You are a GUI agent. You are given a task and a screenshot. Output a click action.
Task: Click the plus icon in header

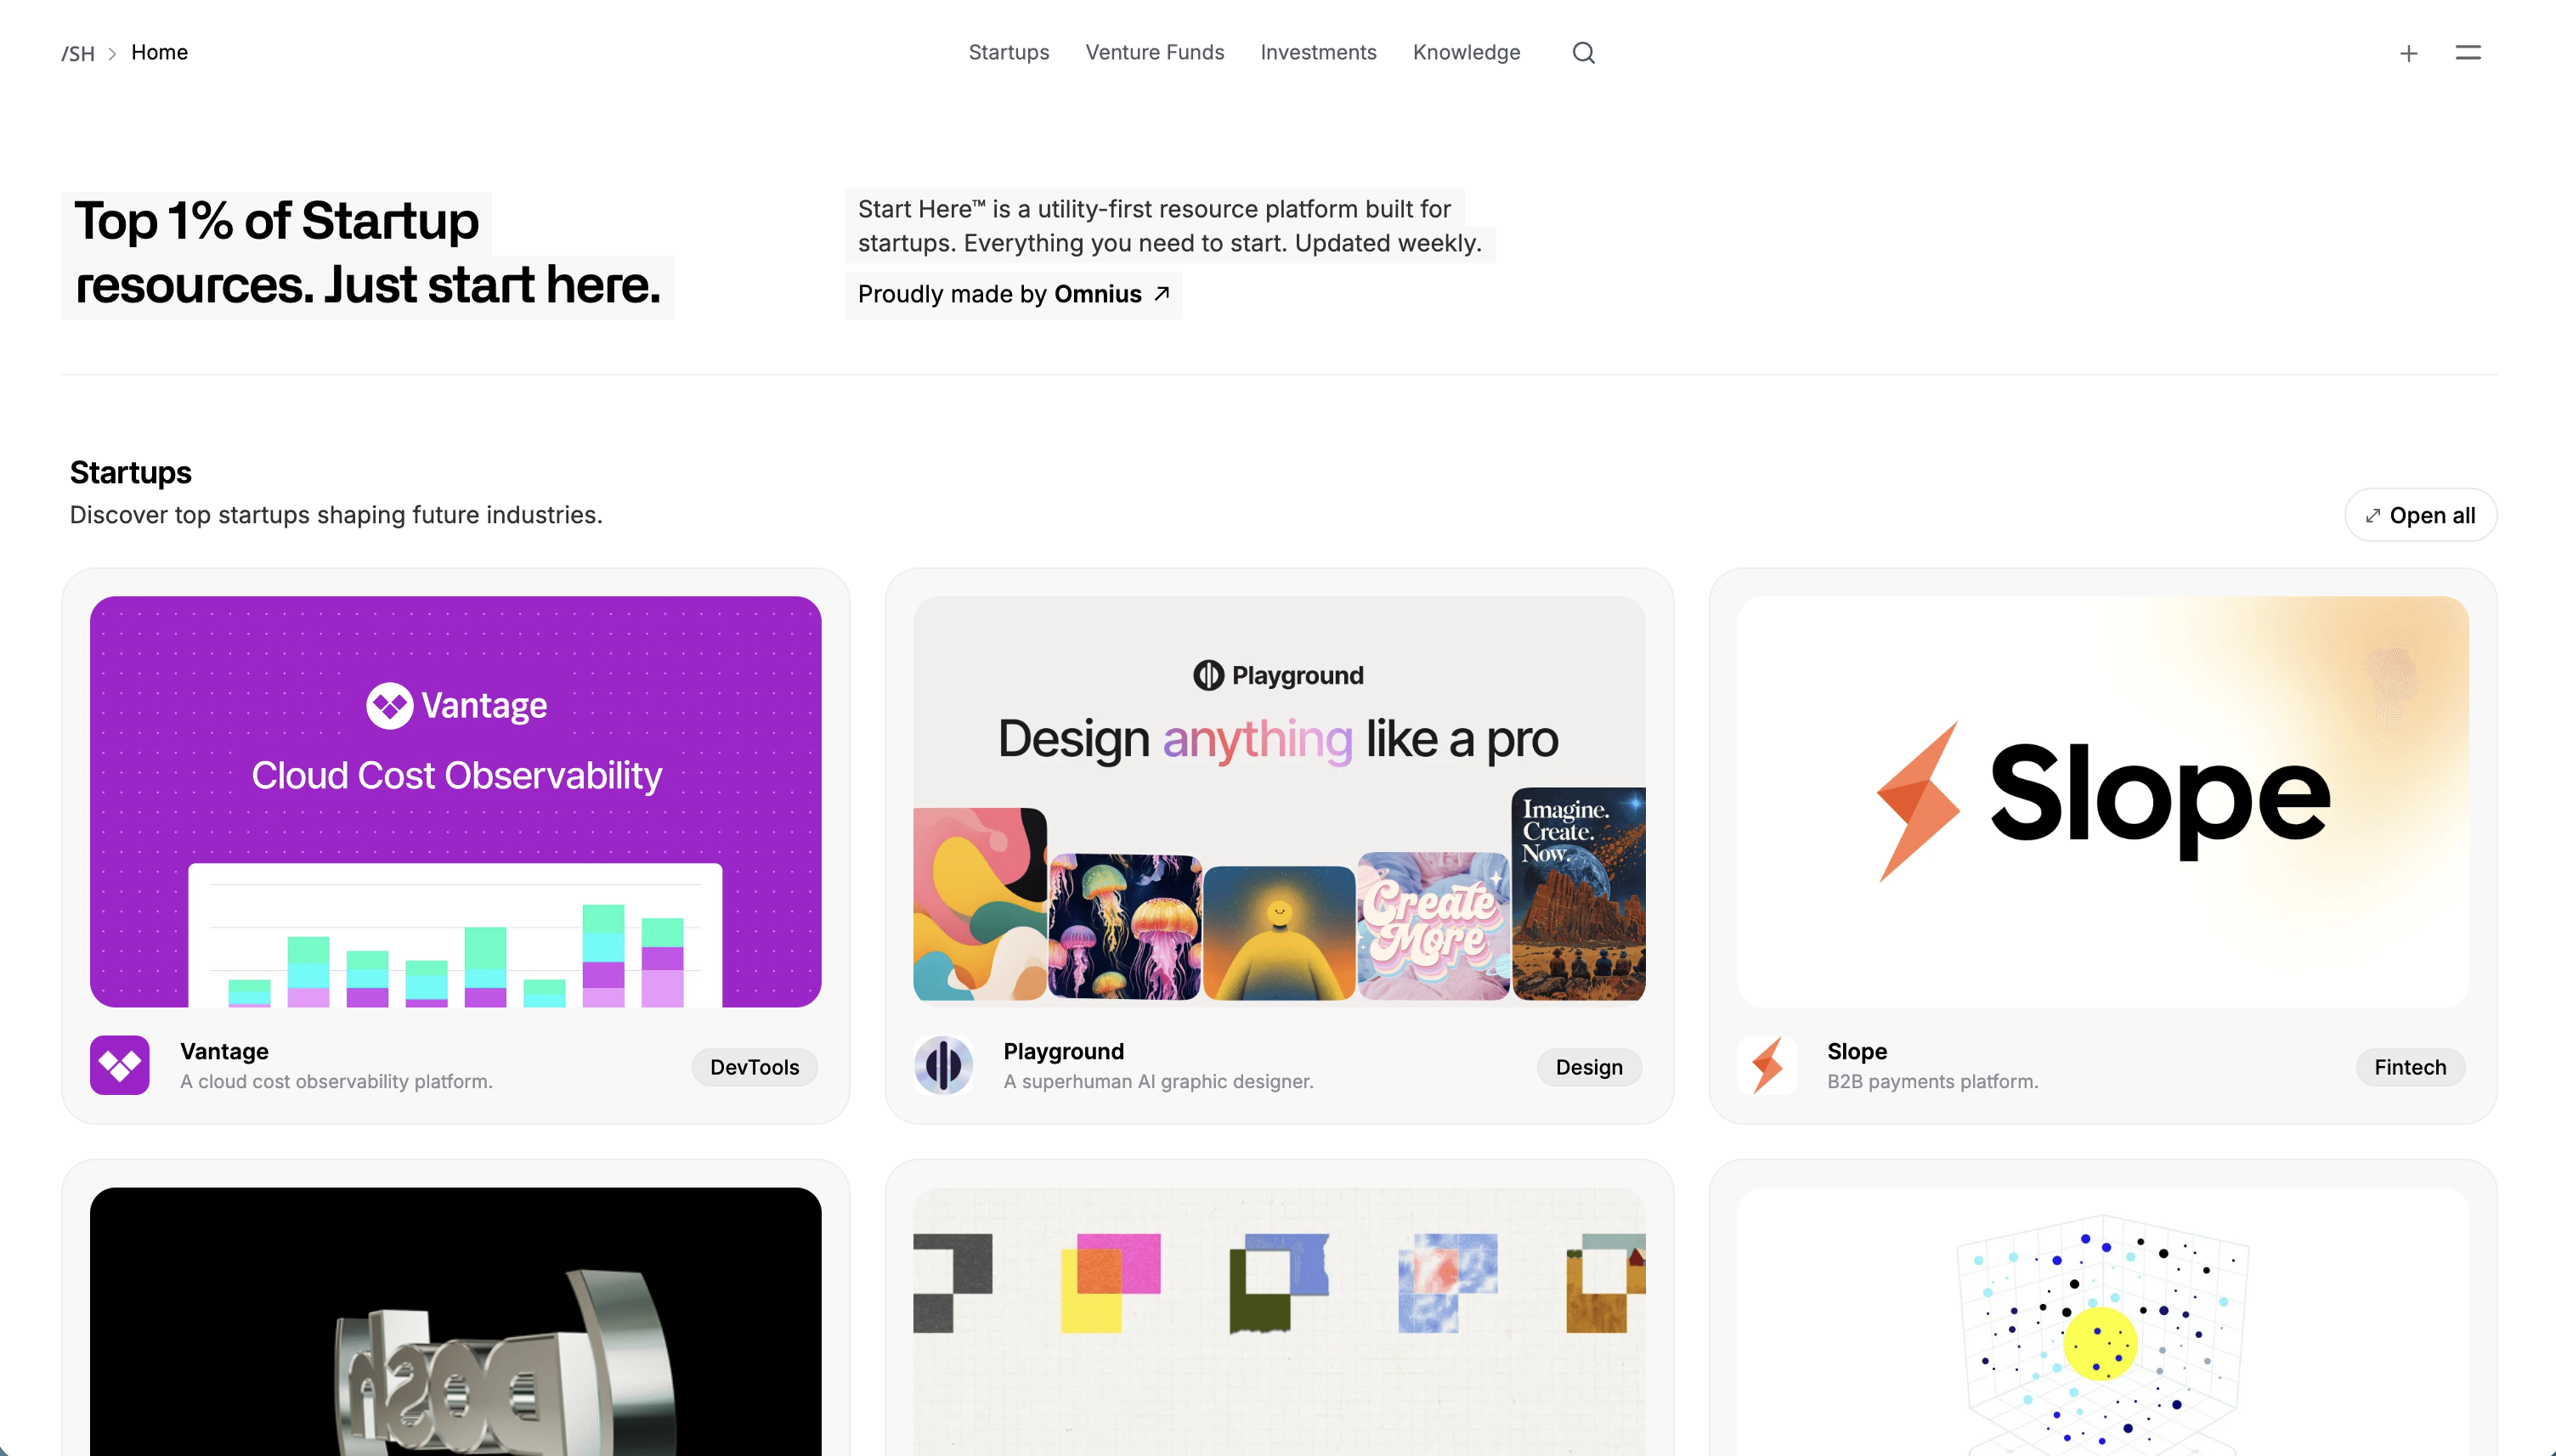coord(2408,53)
